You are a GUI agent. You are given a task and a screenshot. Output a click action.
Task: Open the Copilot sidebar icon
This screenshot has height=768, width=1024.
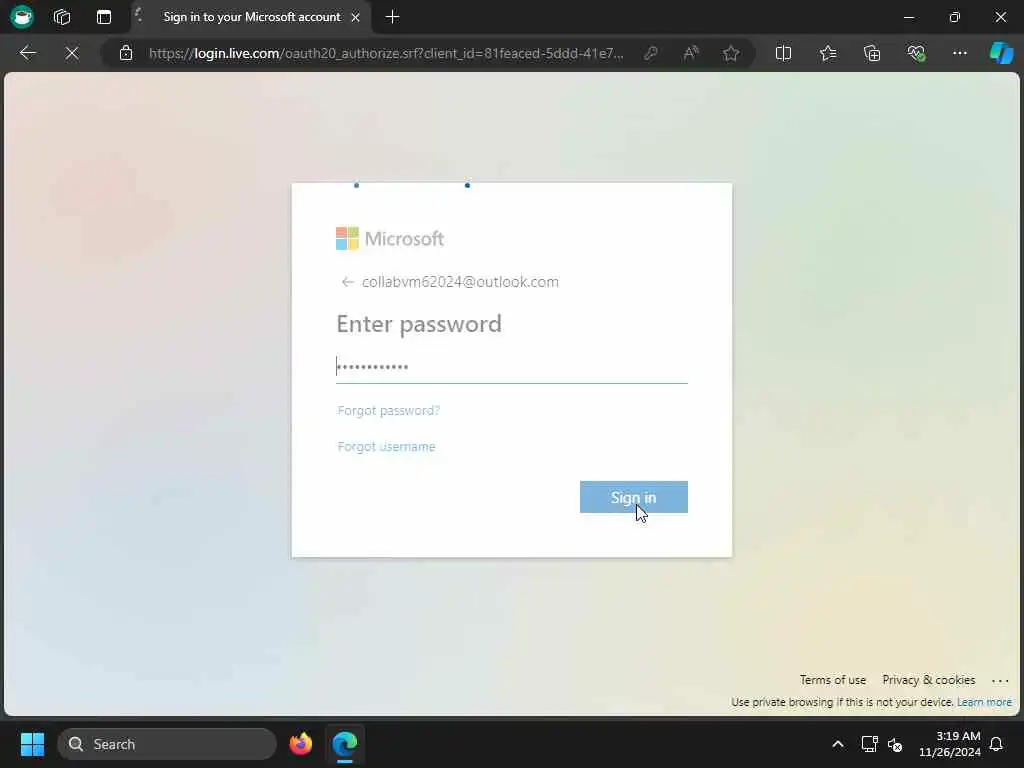click(1001, 53)
